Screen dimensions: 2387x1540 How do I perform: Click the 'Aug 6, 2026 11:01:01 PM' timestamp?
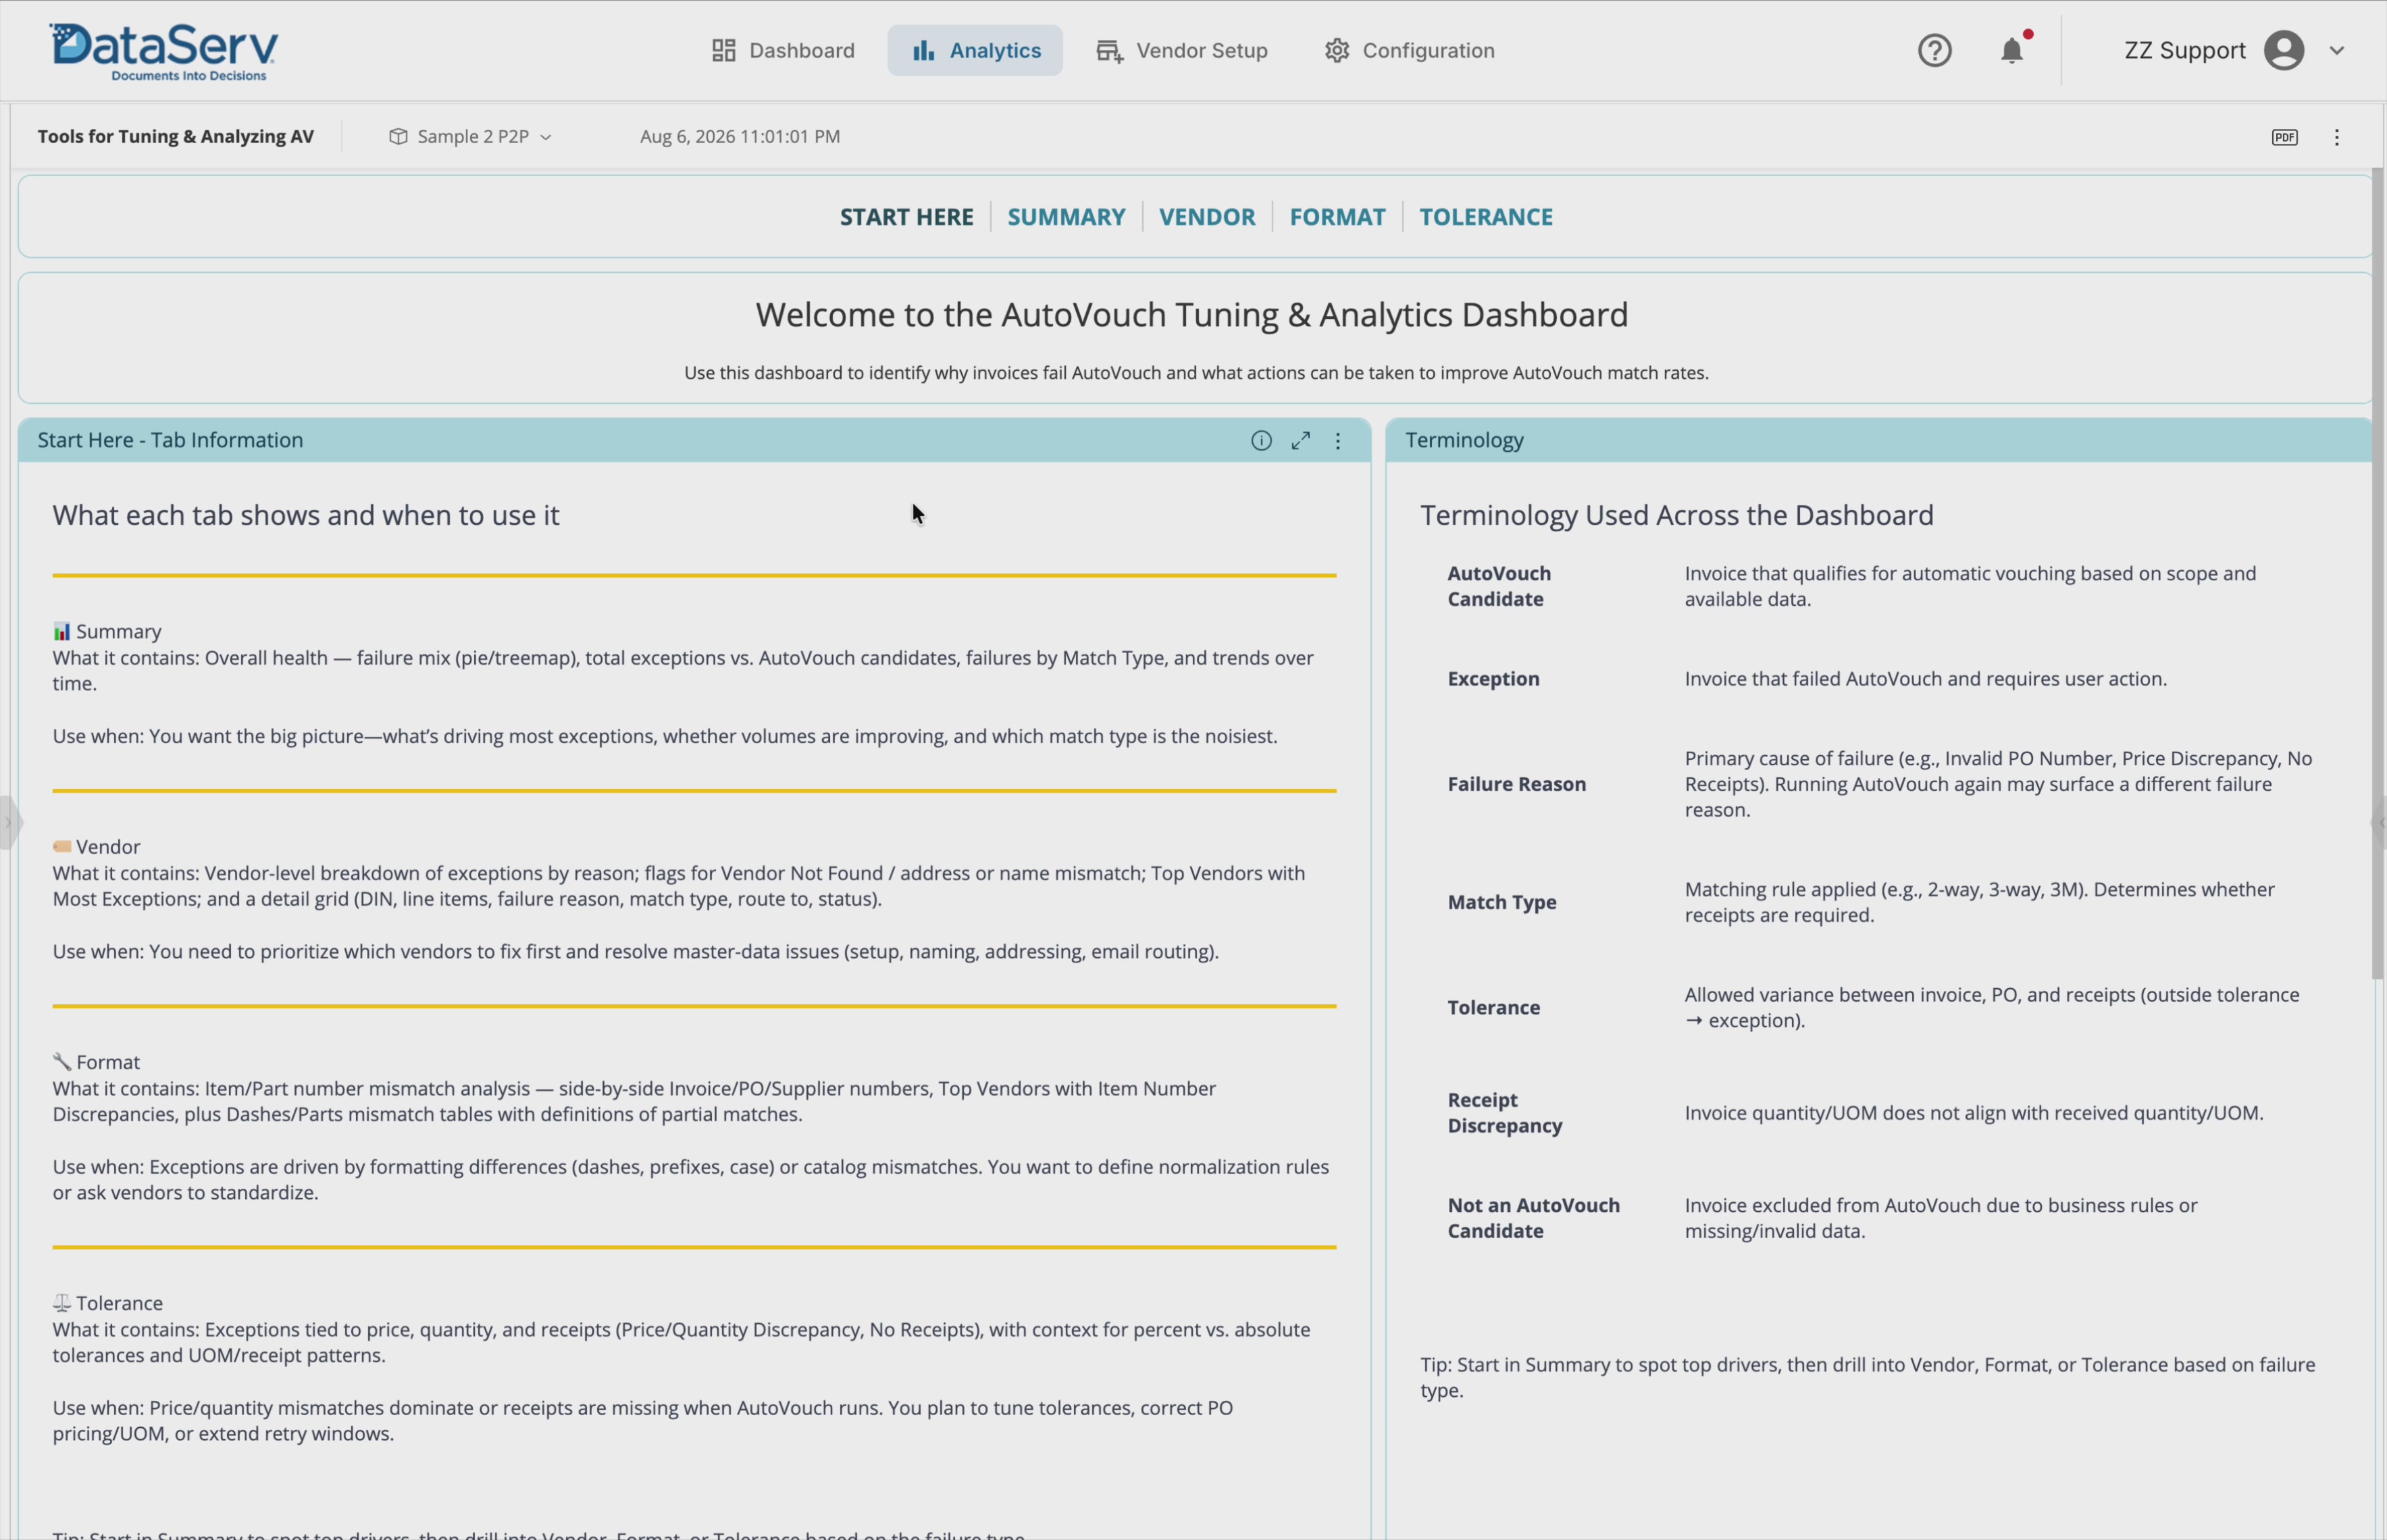click(740, 136)
